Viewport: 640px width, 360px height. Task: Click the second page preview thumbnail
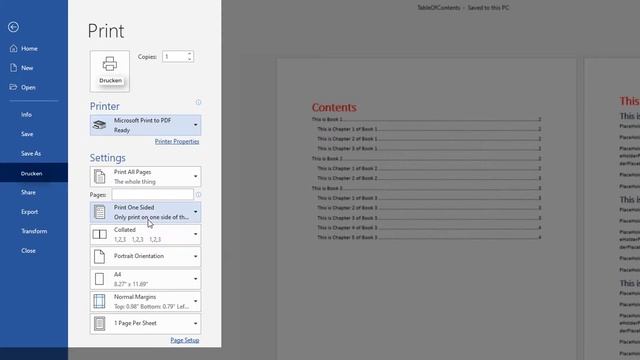pyautogui.click(x=612, y=209)
